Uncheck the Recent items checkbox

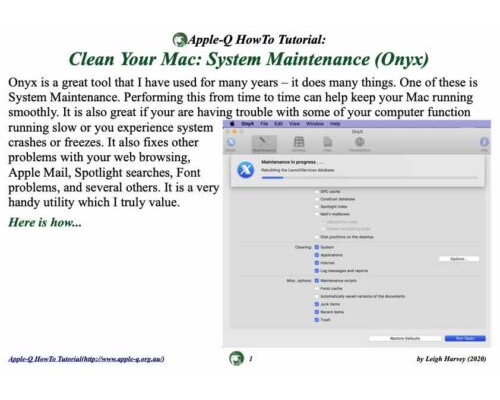tap(317, 312)
